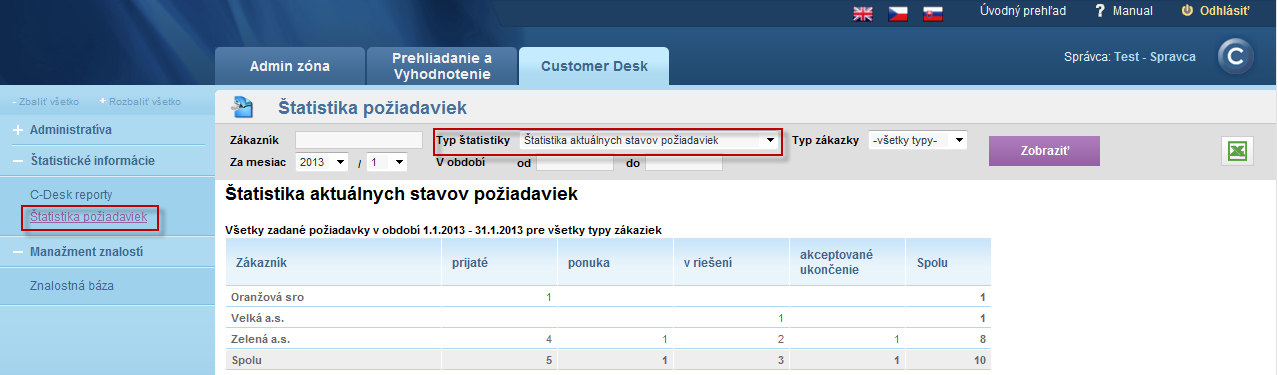
Task: Click Správca: Test - Spravca text
Action: 1130,57
